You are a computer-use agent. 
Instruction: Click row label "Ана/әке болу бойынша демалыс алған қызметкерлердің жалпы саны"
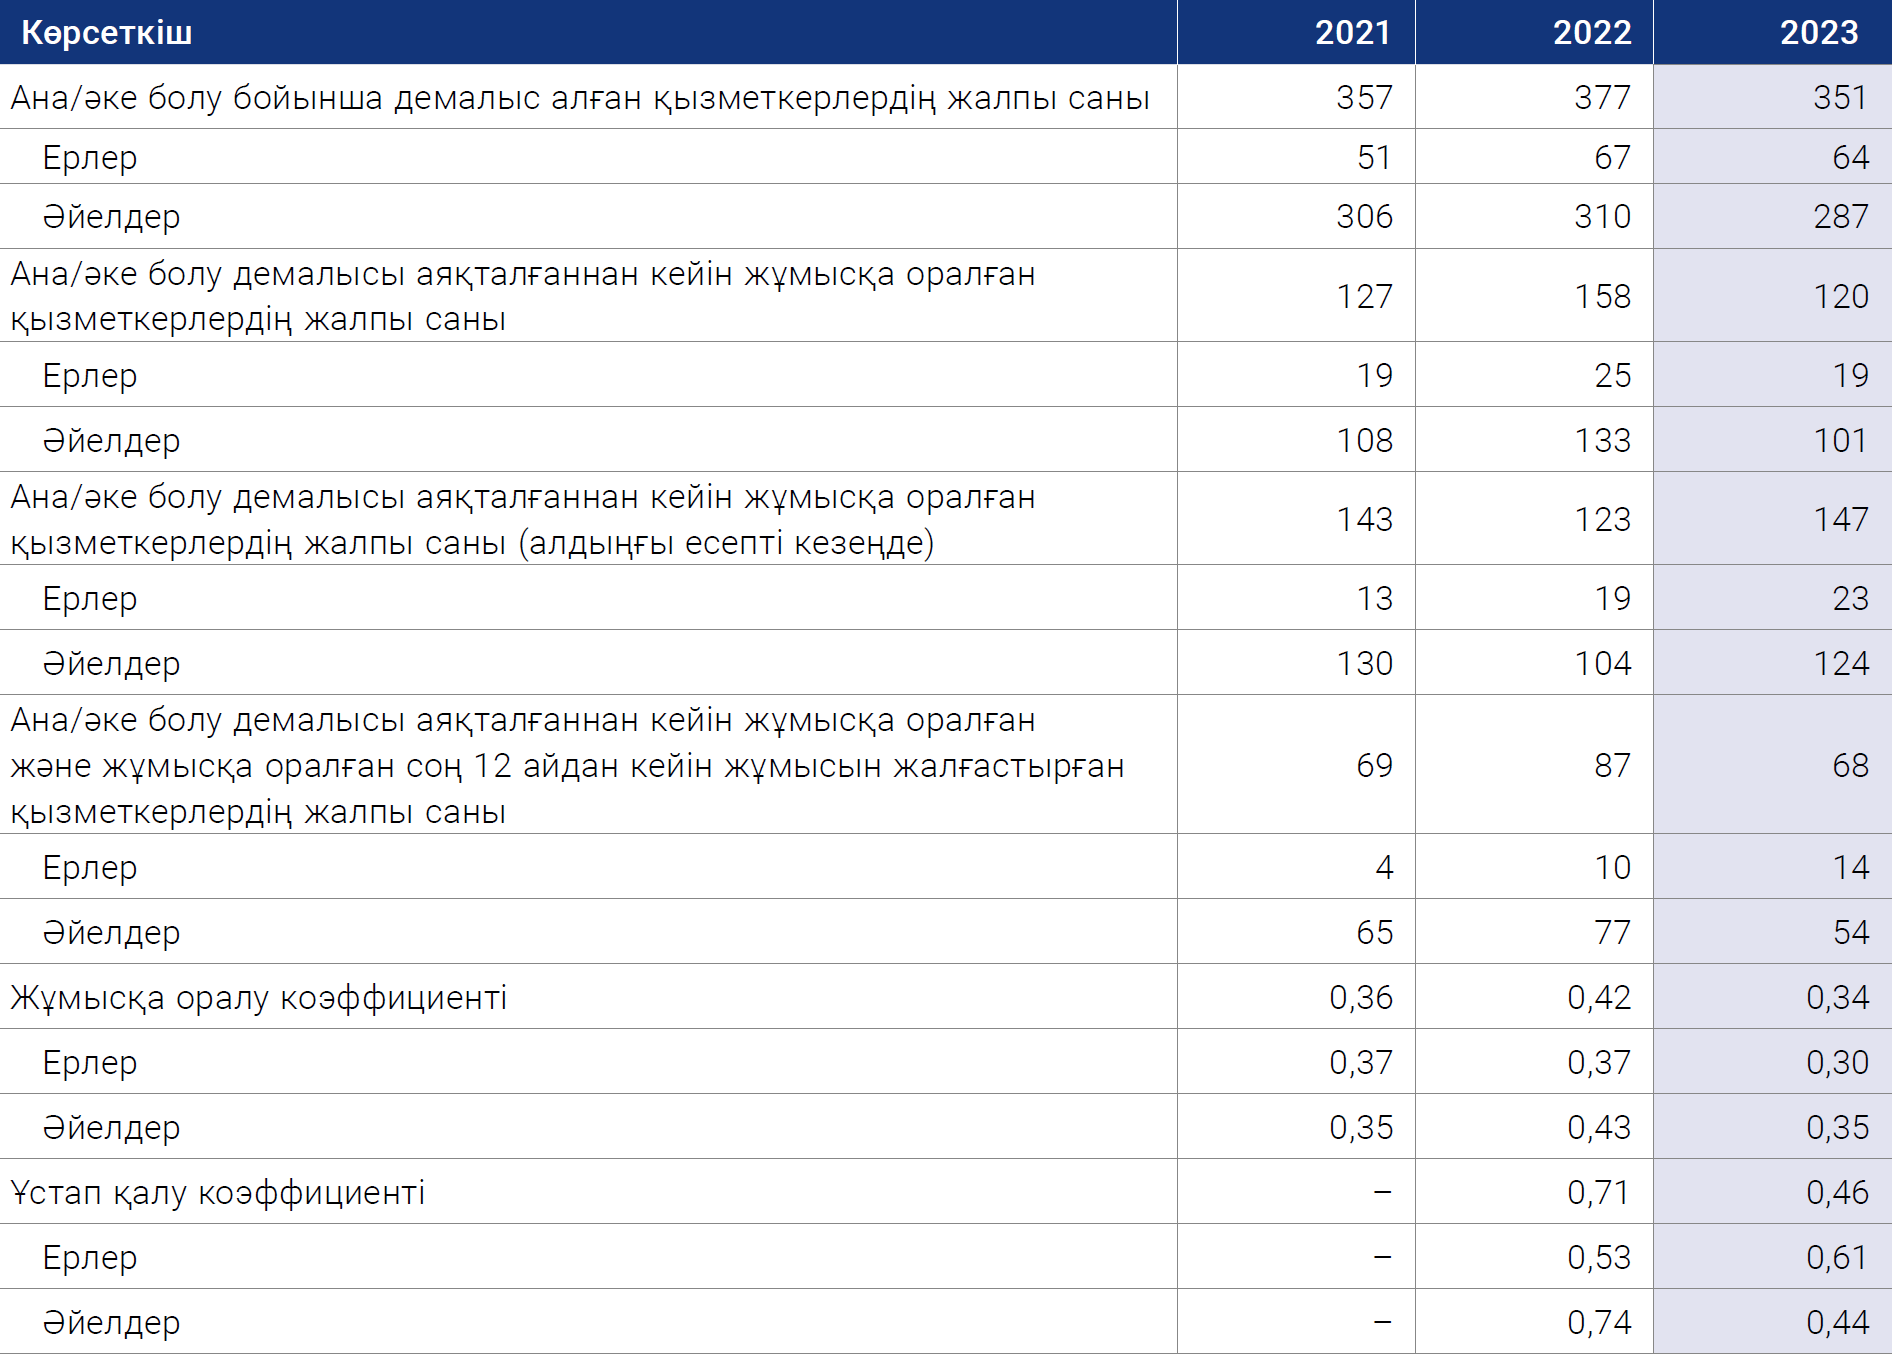click(x=580, y=98)
